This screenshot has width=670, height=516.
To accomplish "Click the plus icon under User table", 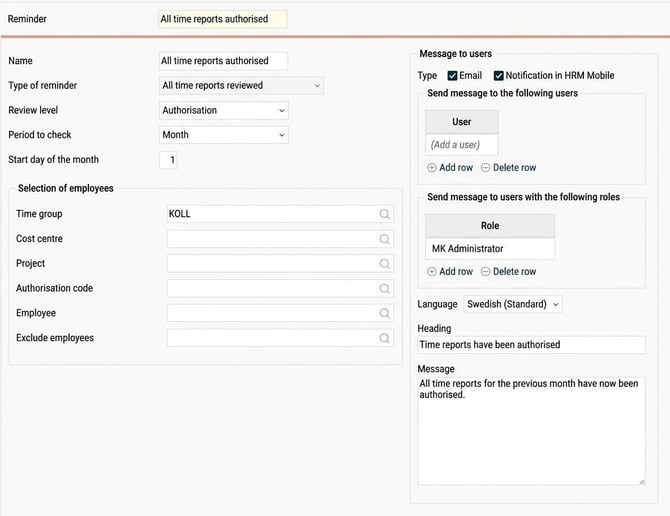I will (432, 167).
